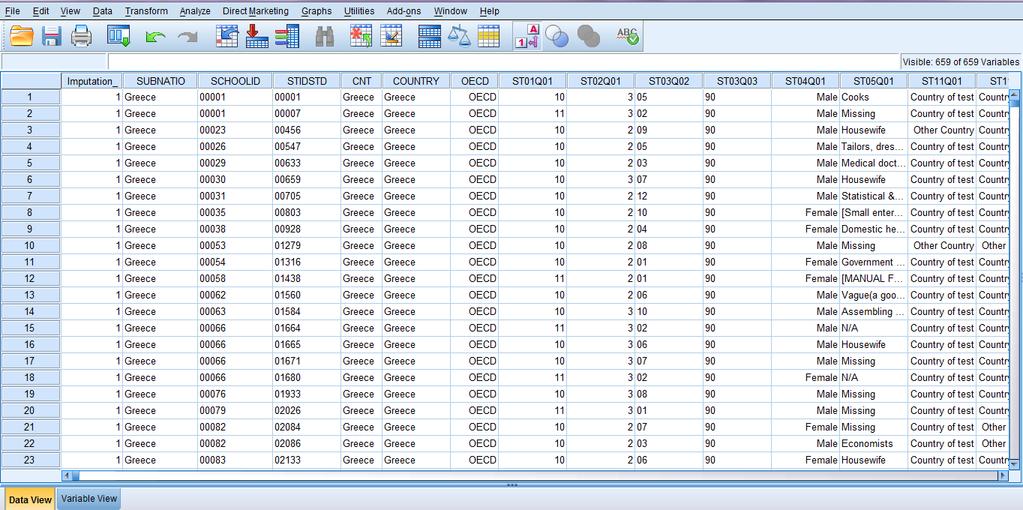Click the horizontal scrollbar right arrow
1023x510 pixels.
(x=1003, y=475)
